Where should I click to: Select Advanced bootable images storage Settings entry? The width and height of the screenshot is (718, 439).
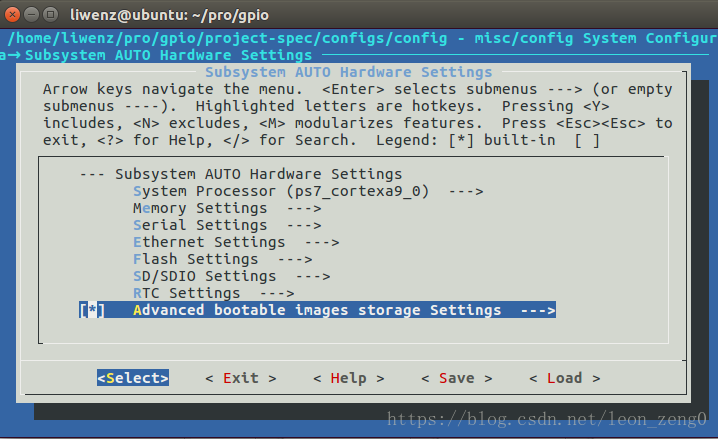[317, 310]
